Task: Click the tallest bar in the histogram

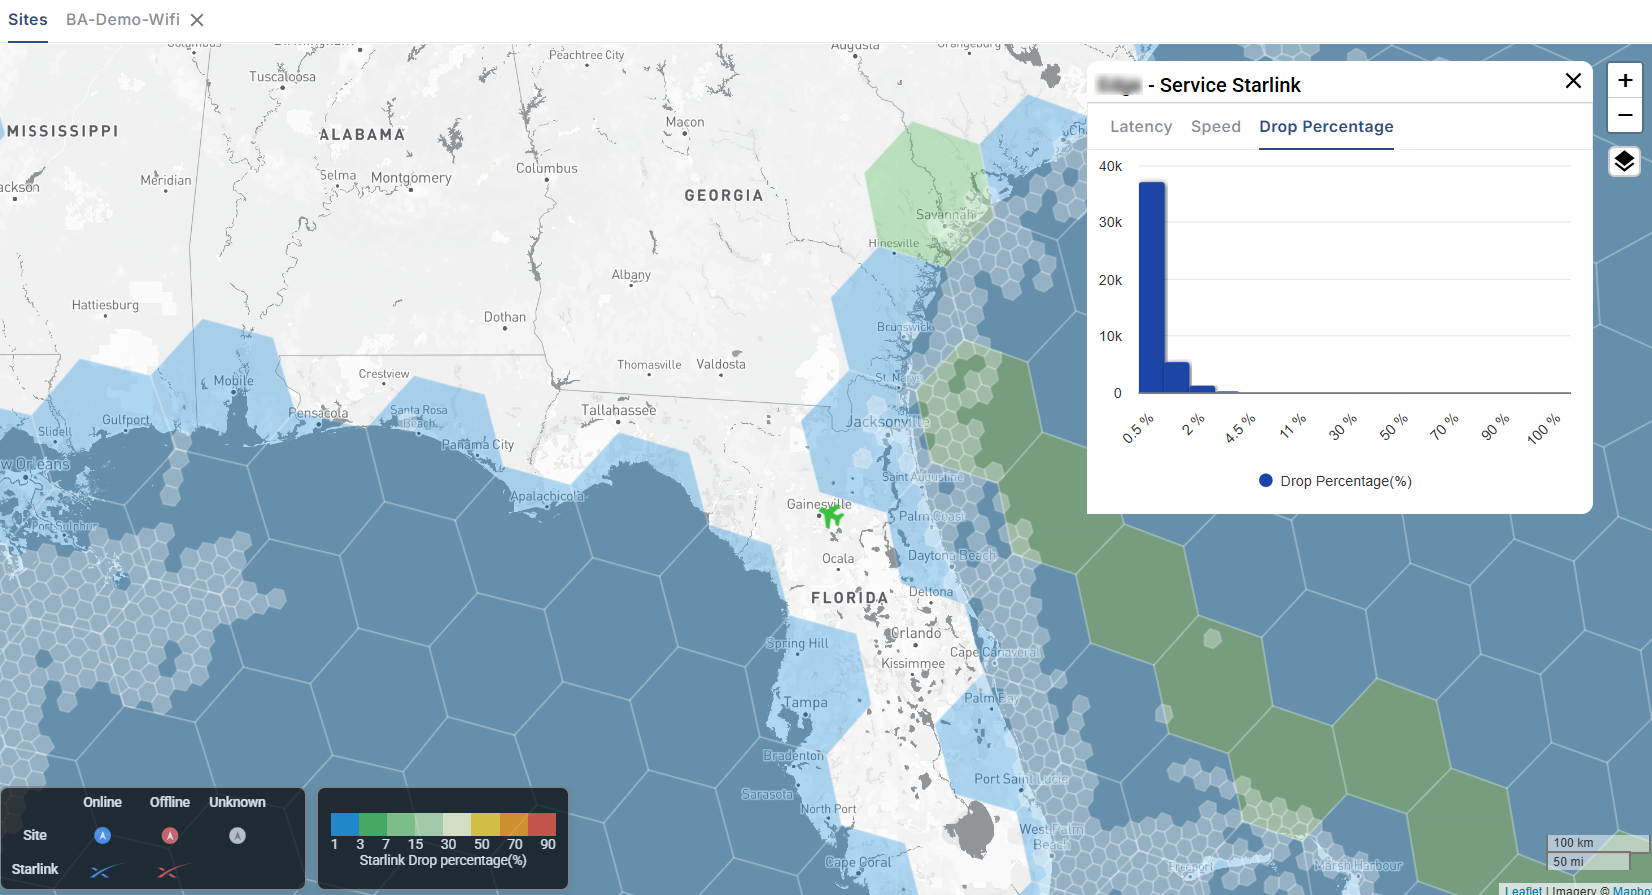Action: point(1152,288)
